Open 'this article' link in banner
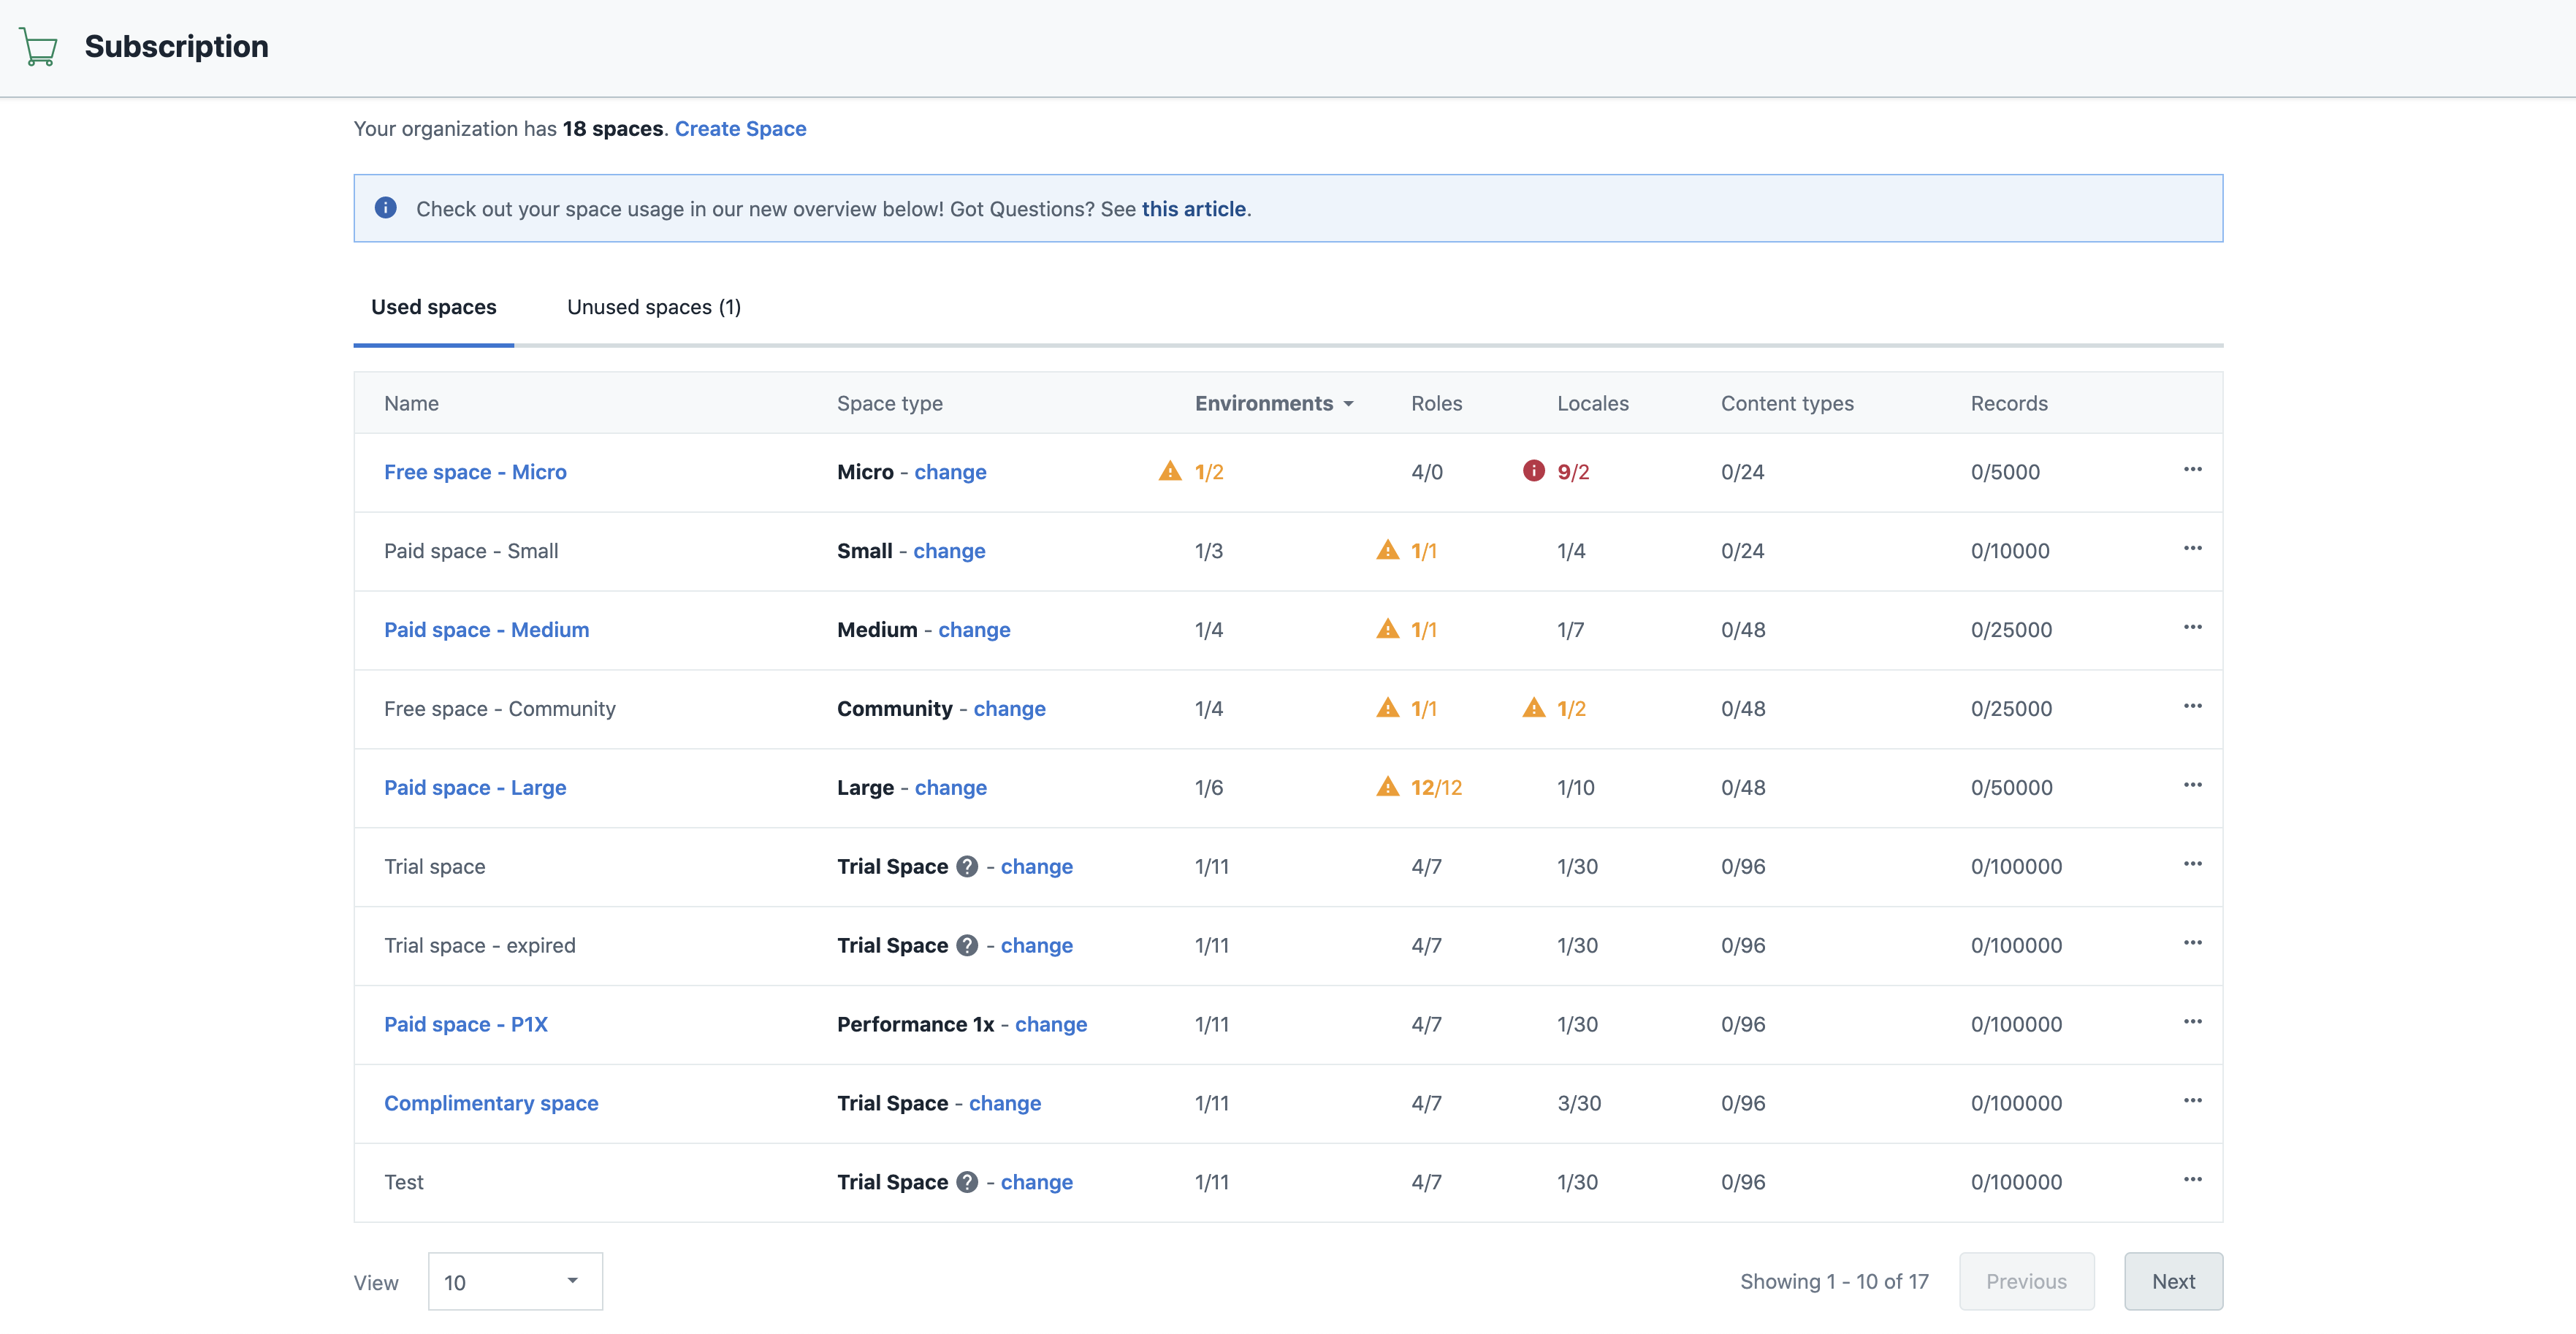Image resolution: width=2576 pixels, height=1334 pixels. tap(1193, 208)
